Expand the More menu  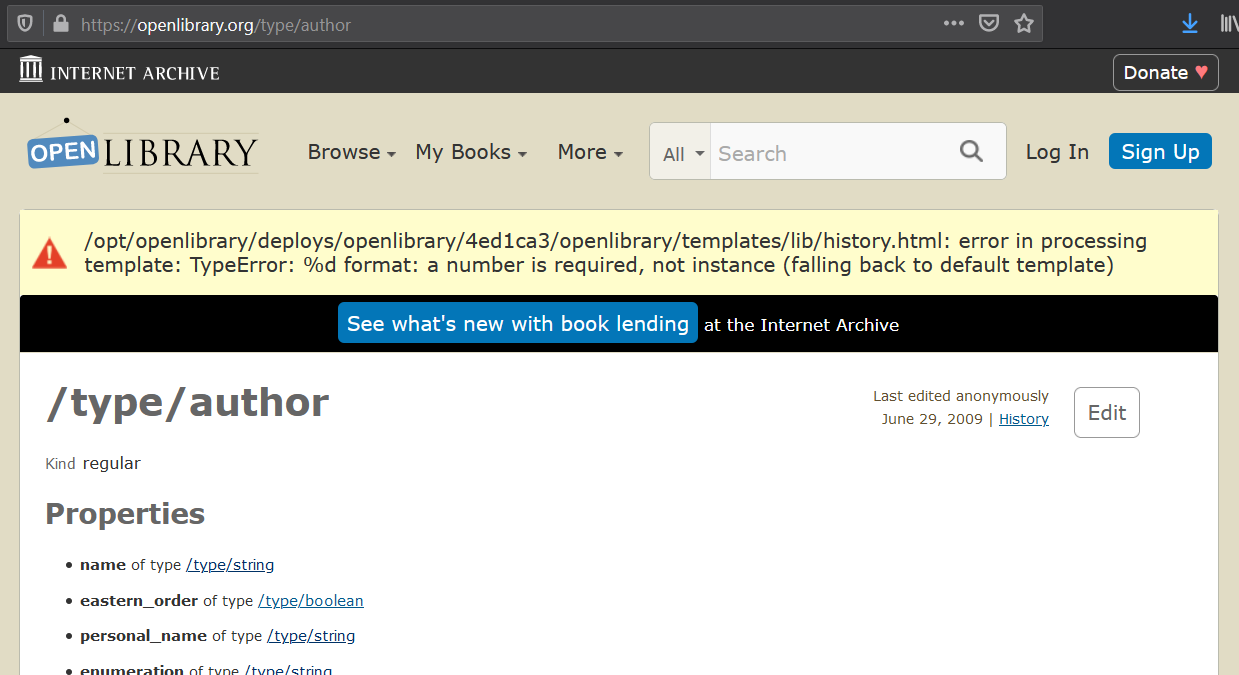pyautogui.click(x=590, y=152)
